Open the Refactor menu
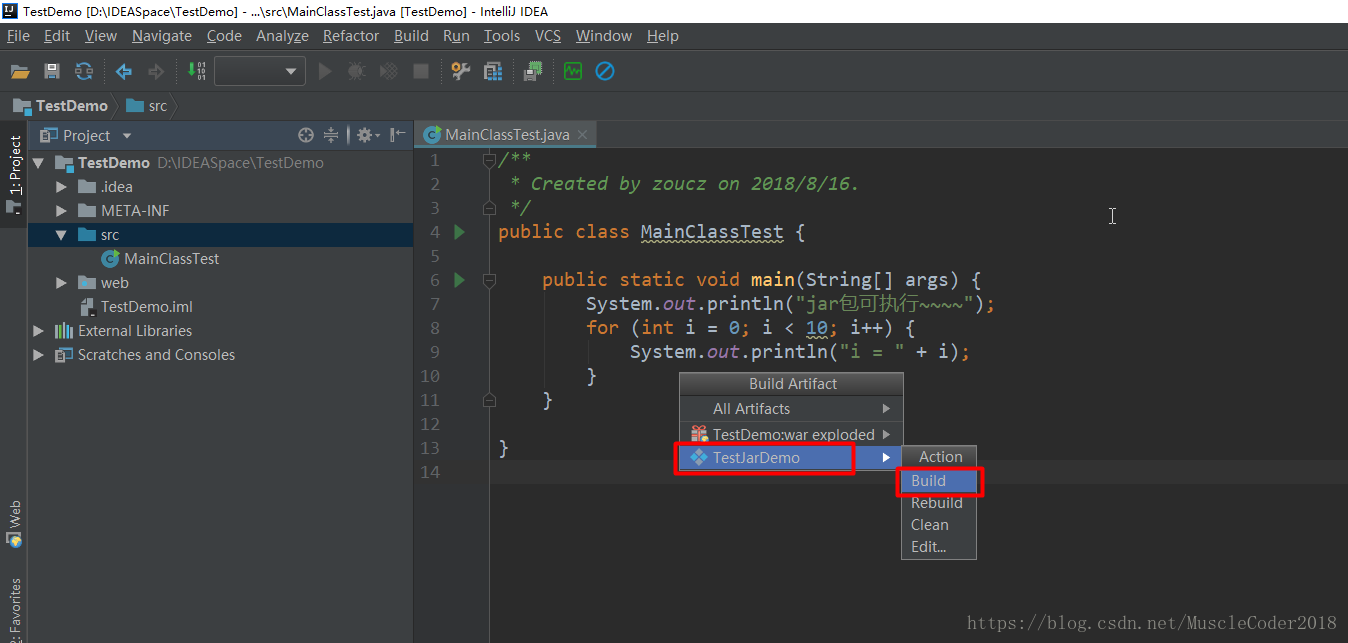Image resolution: width=1348 pixels, height=643 pixels. pos(350,36)
